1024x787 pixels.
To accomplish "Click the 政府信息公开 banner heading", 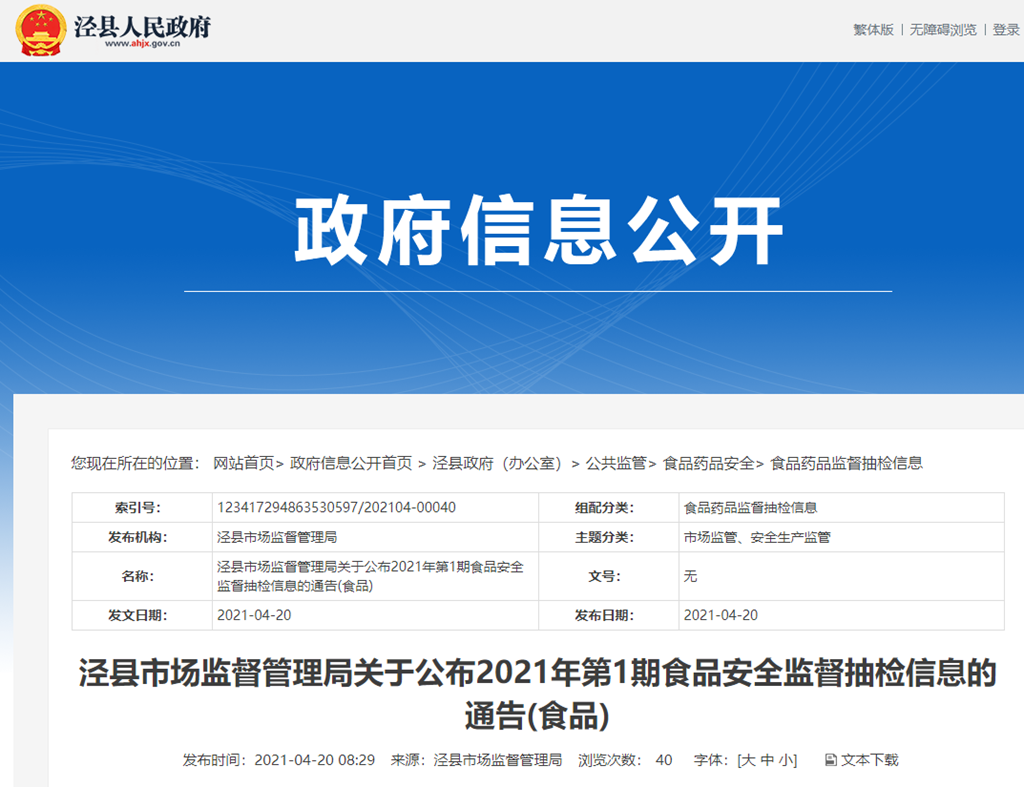I will (x=538, y=233).
